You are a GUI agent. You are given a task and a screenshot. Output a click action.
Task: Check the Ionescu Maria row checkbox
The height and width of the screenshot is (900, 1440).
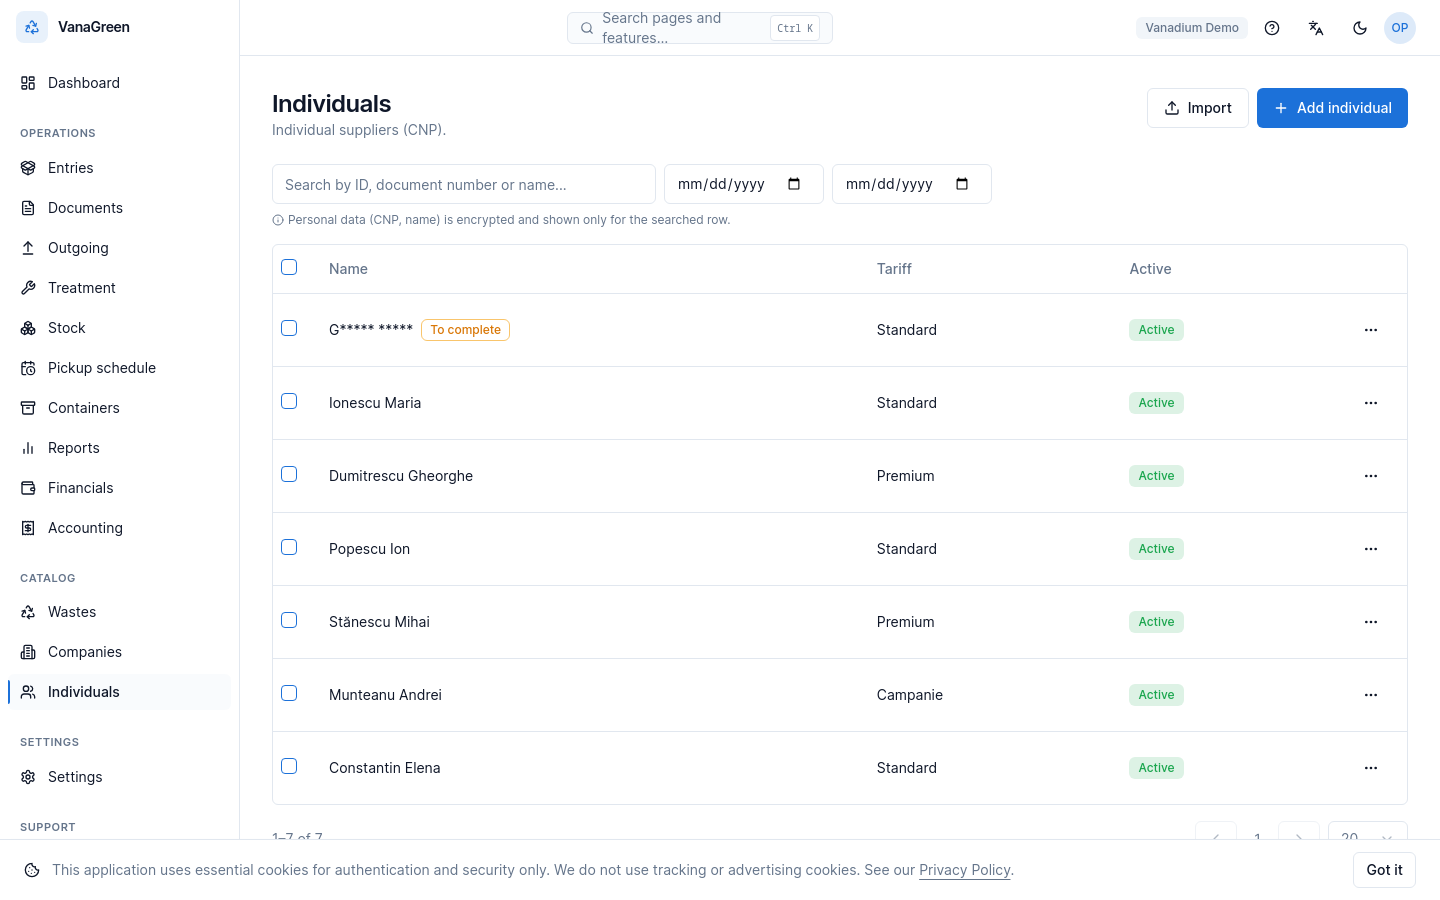coord(289,401)
